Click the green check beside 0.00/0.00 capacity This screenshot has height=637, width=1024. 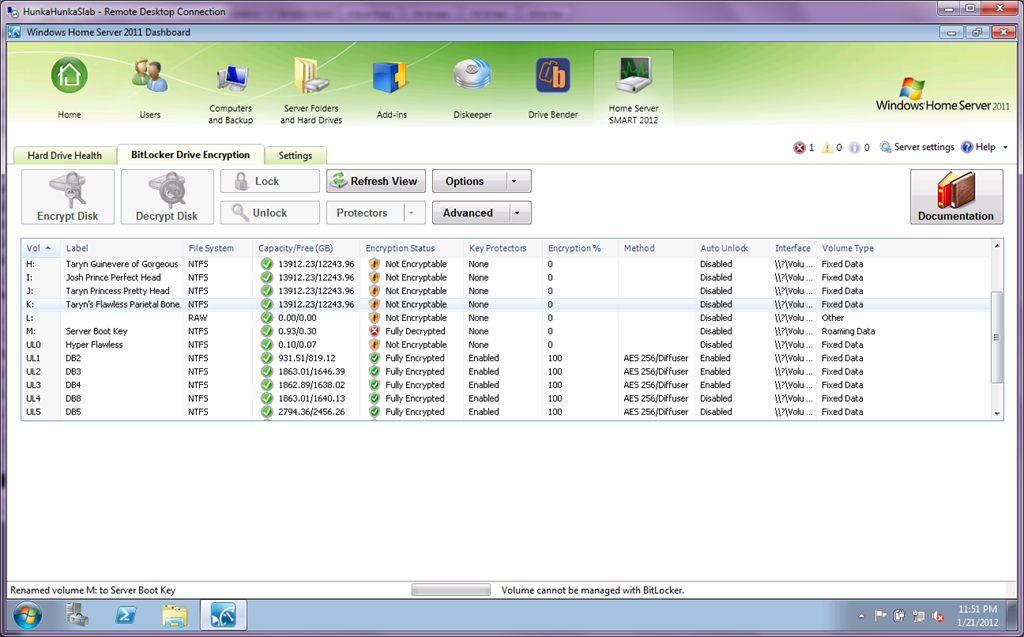pyautogui.click(x=266, y=318)
